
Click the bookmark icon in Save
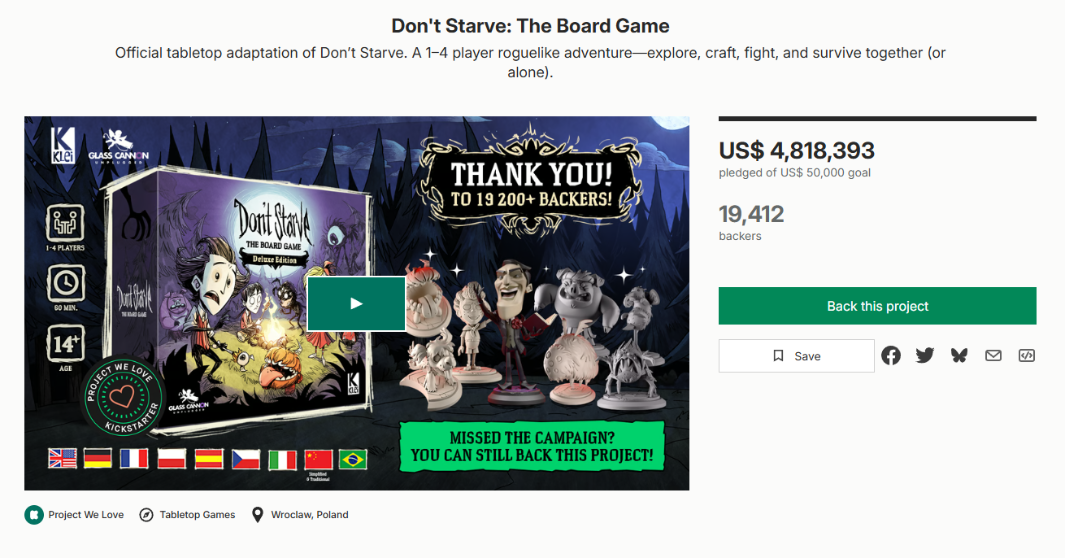(779, 356)
